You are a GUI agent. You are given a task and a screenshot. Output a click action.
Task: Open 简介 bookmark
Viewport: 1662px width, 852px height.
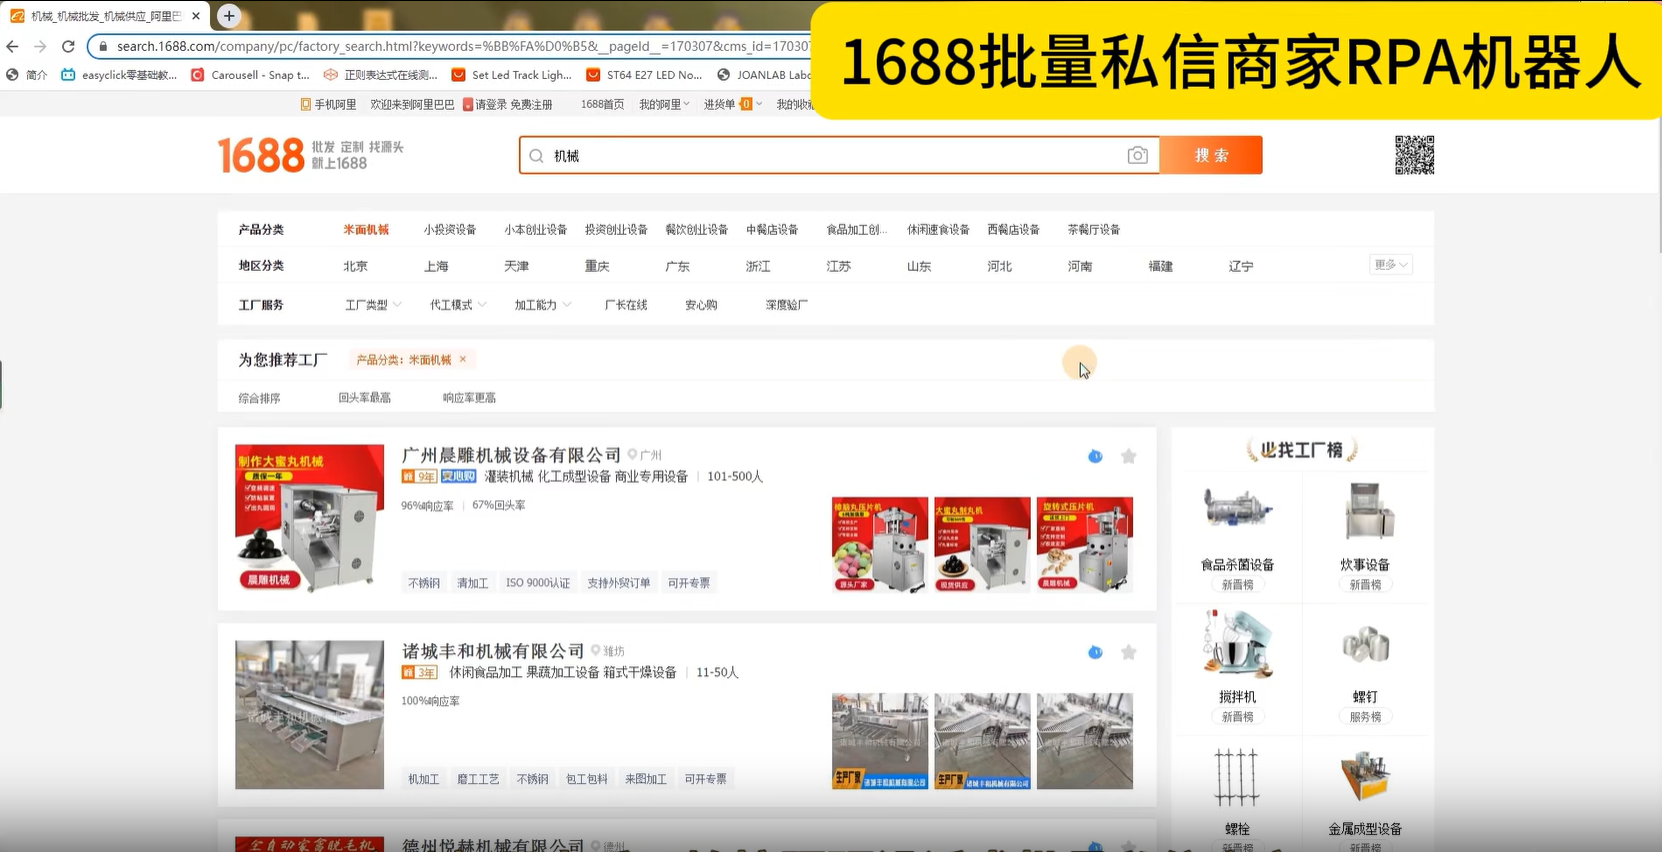[26, 75]
